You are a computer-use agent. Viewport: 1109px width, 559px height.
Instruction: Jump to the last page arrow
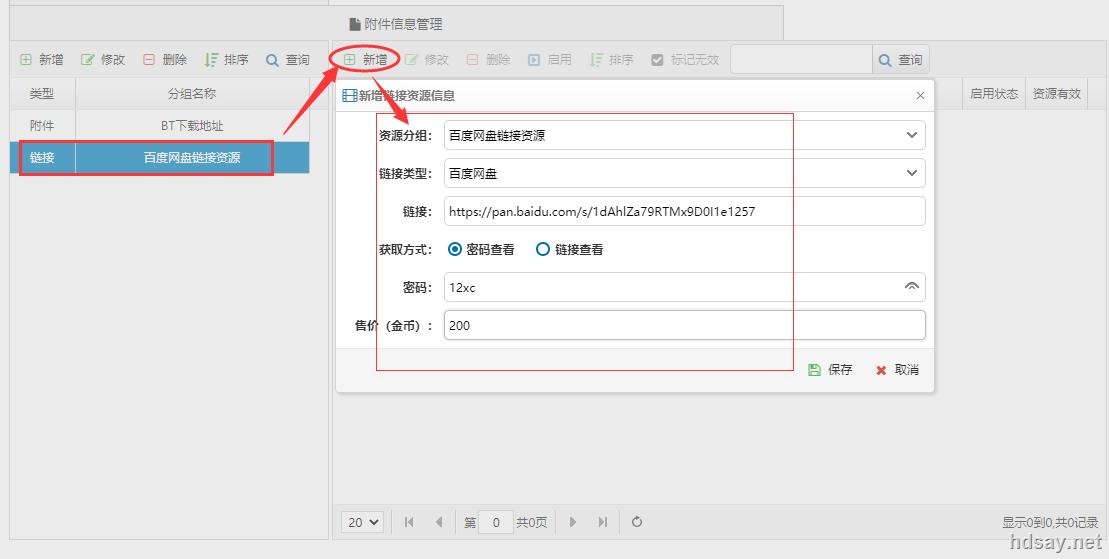tap(603, 522)
